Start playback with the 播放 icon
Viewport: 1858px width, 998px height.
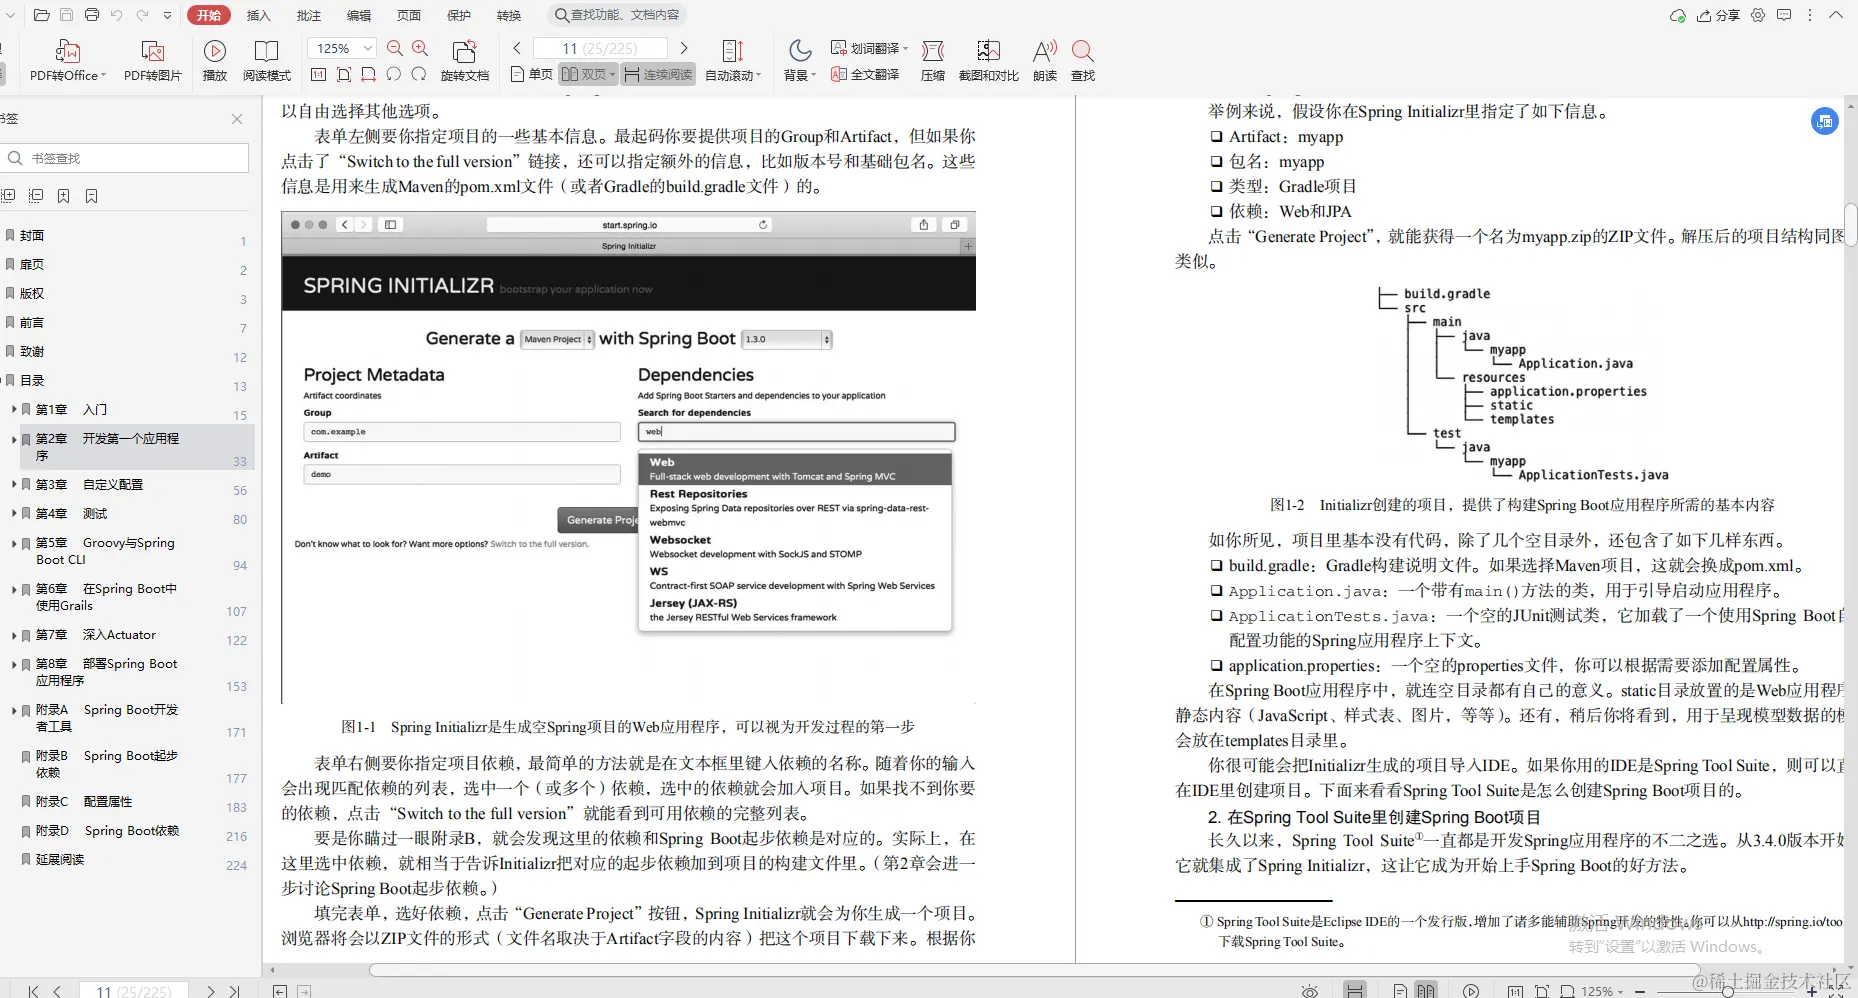214,60
